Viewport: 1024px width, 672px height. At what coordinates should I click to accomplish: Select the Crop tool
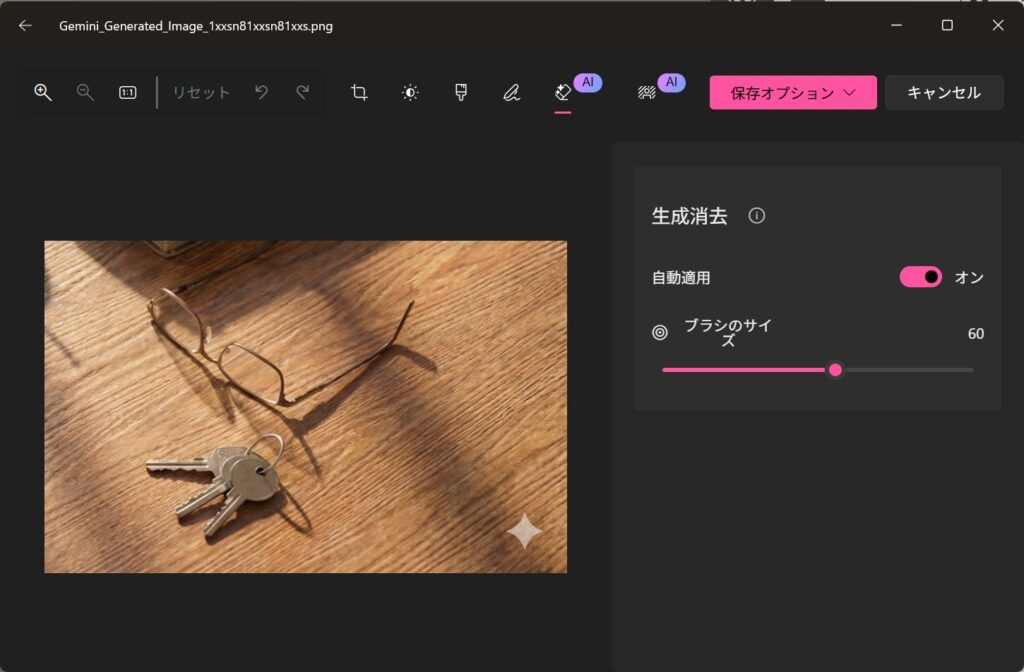click(x=359, y=92)
